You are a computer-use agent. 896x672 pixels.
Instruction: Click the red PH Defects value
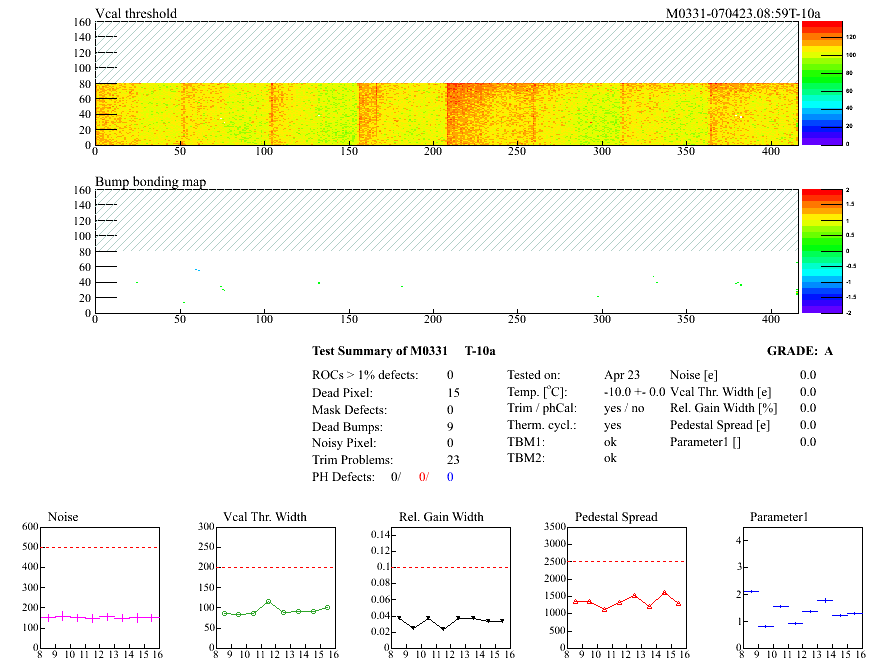pyautogui.click(x=423, y=477)
